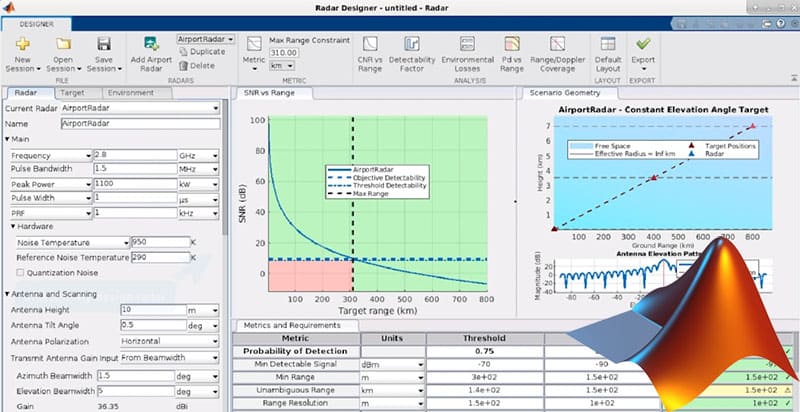The width and height of the screenshot is (800, 412).
Task: Click the Metric column header
Action: coord(296,338)
